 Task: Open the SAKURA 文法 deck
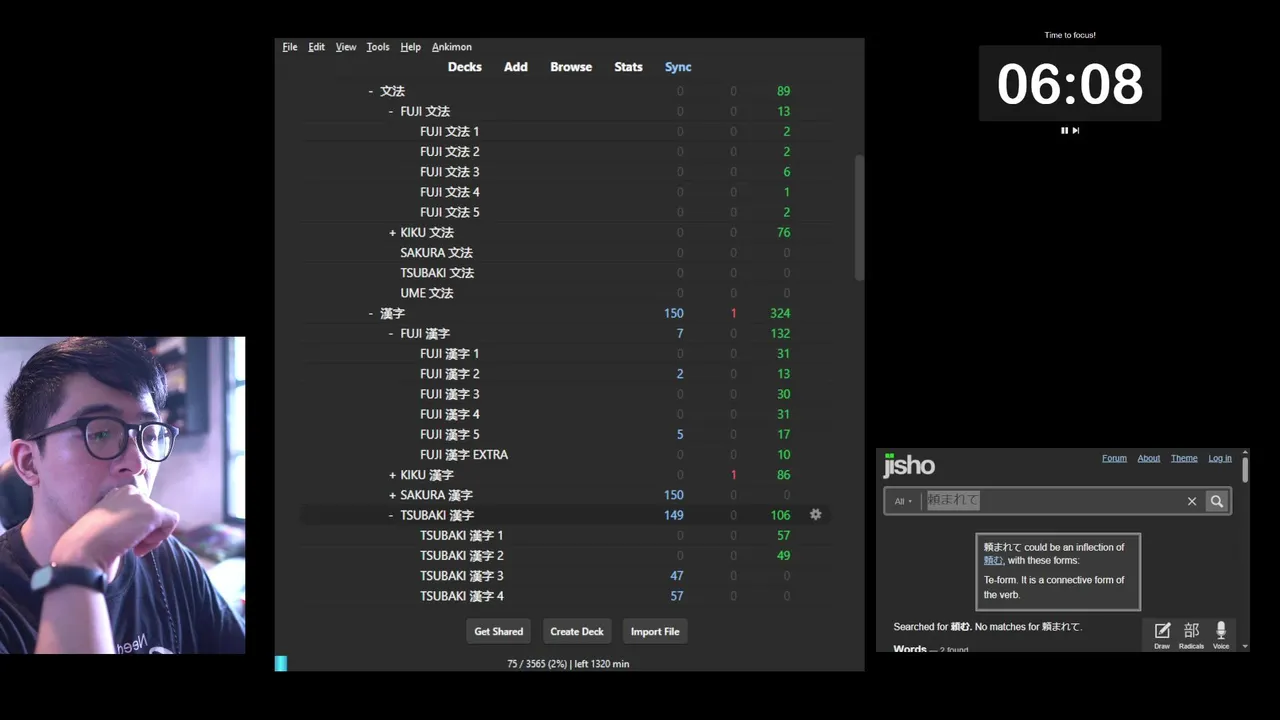[436, 252]
